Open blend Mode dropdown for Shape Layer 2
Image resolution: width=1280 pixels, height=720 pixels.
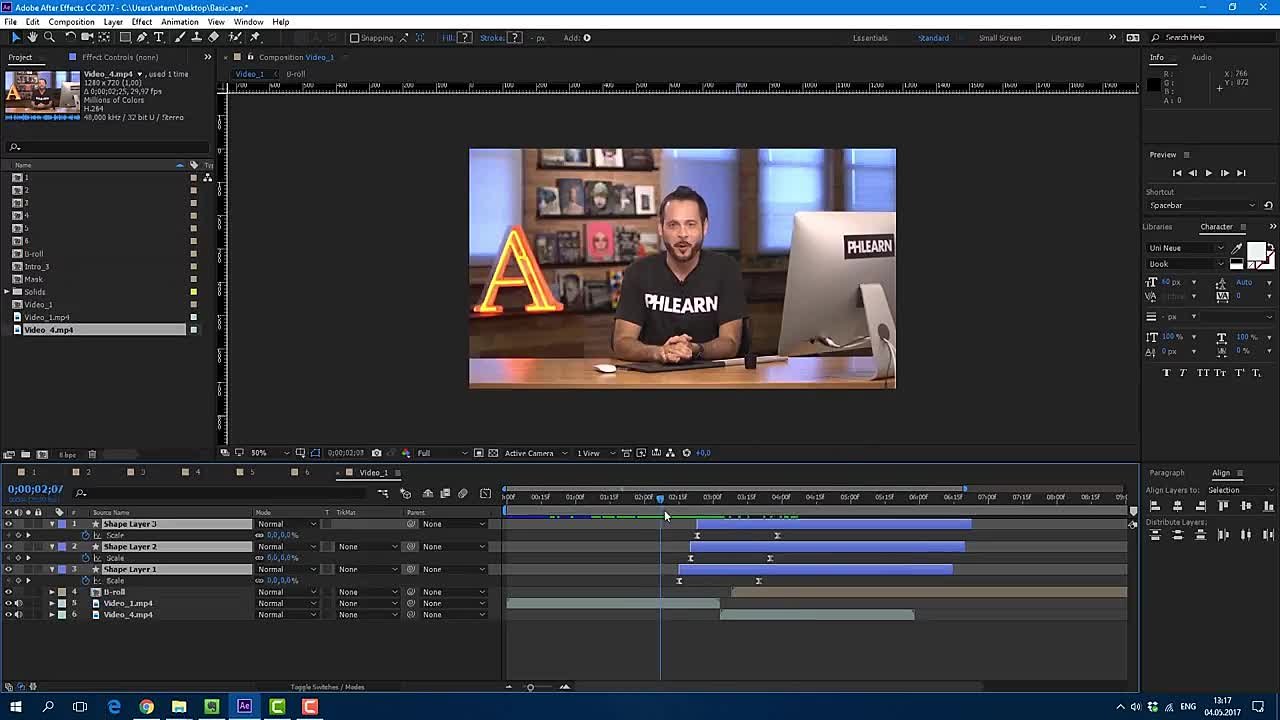[287, 547]
